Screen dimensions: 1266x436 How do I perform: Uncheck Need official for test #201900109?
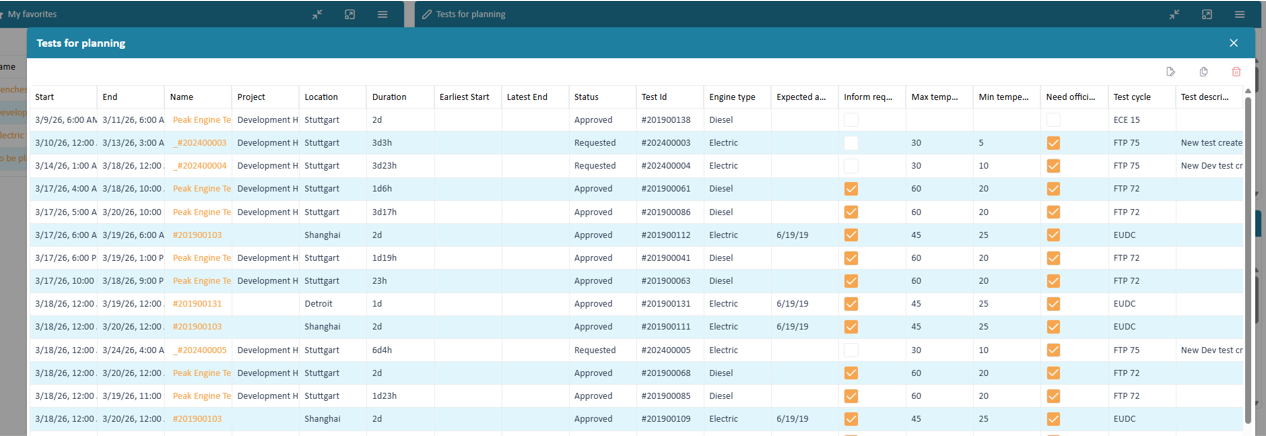pos(1053,419)
